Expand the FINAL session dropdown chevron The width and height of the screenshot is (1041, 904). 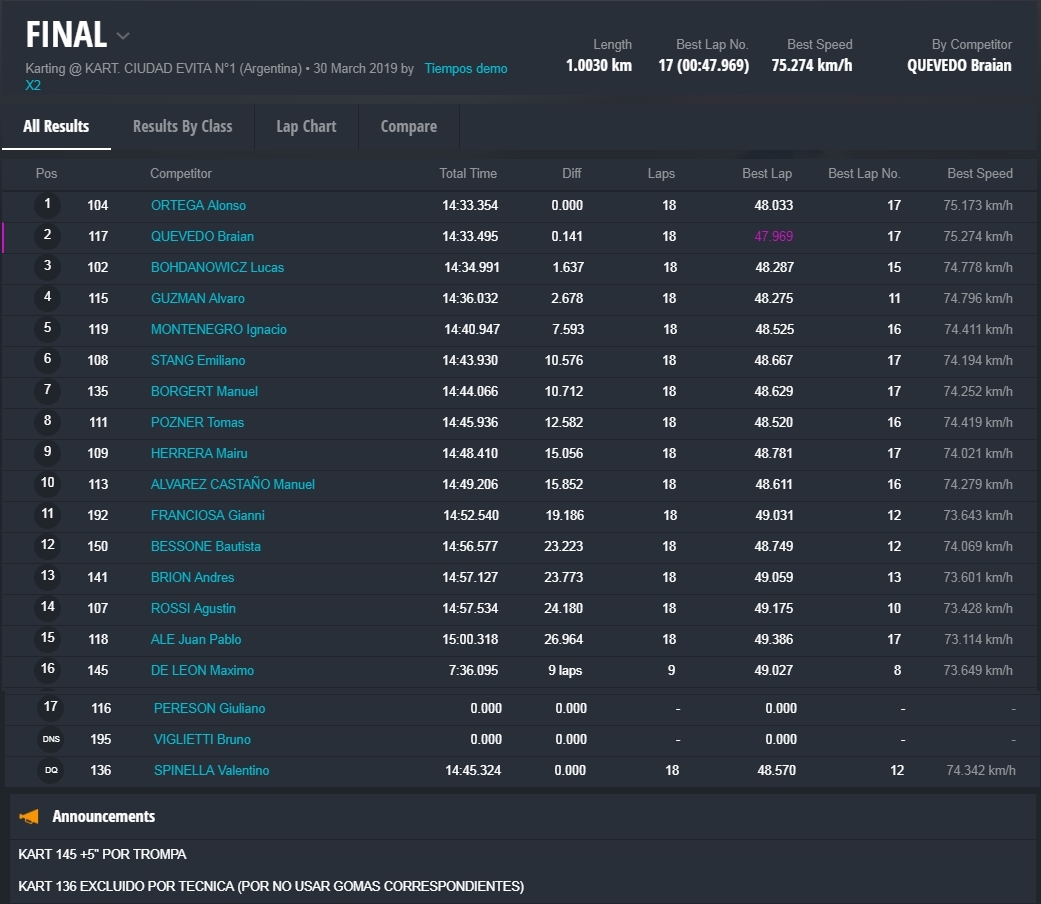click(123, 36)
